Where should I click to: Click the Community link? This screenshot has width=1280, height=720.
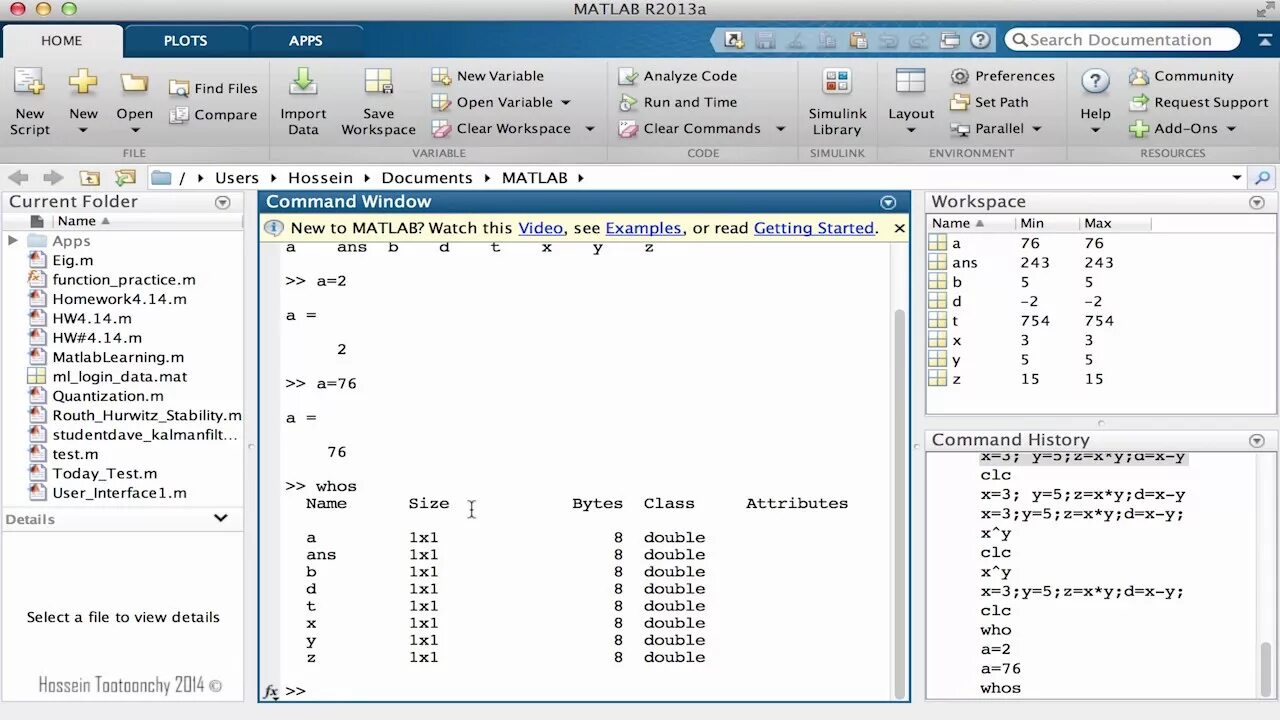coord(1181,76)
